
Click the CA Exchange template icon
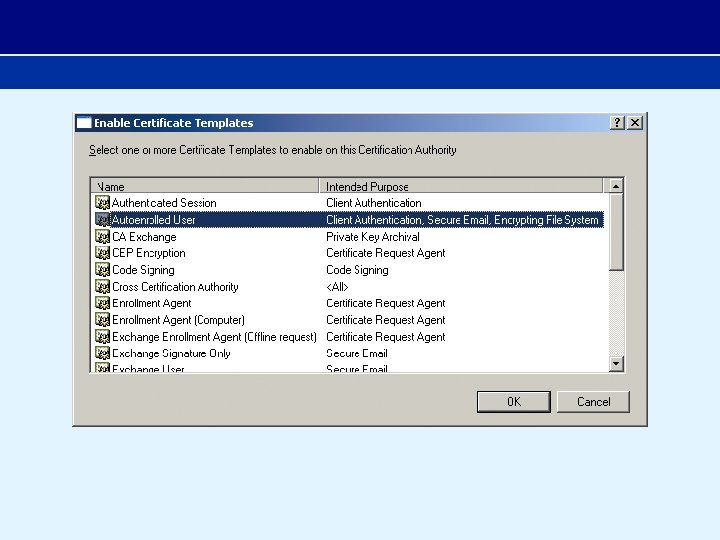(102, 236)
